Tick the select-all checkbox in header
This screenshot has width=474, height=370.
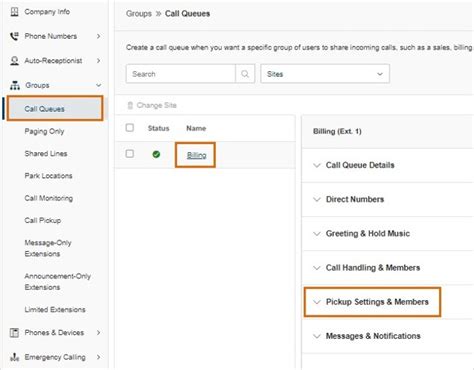[130, 128]
